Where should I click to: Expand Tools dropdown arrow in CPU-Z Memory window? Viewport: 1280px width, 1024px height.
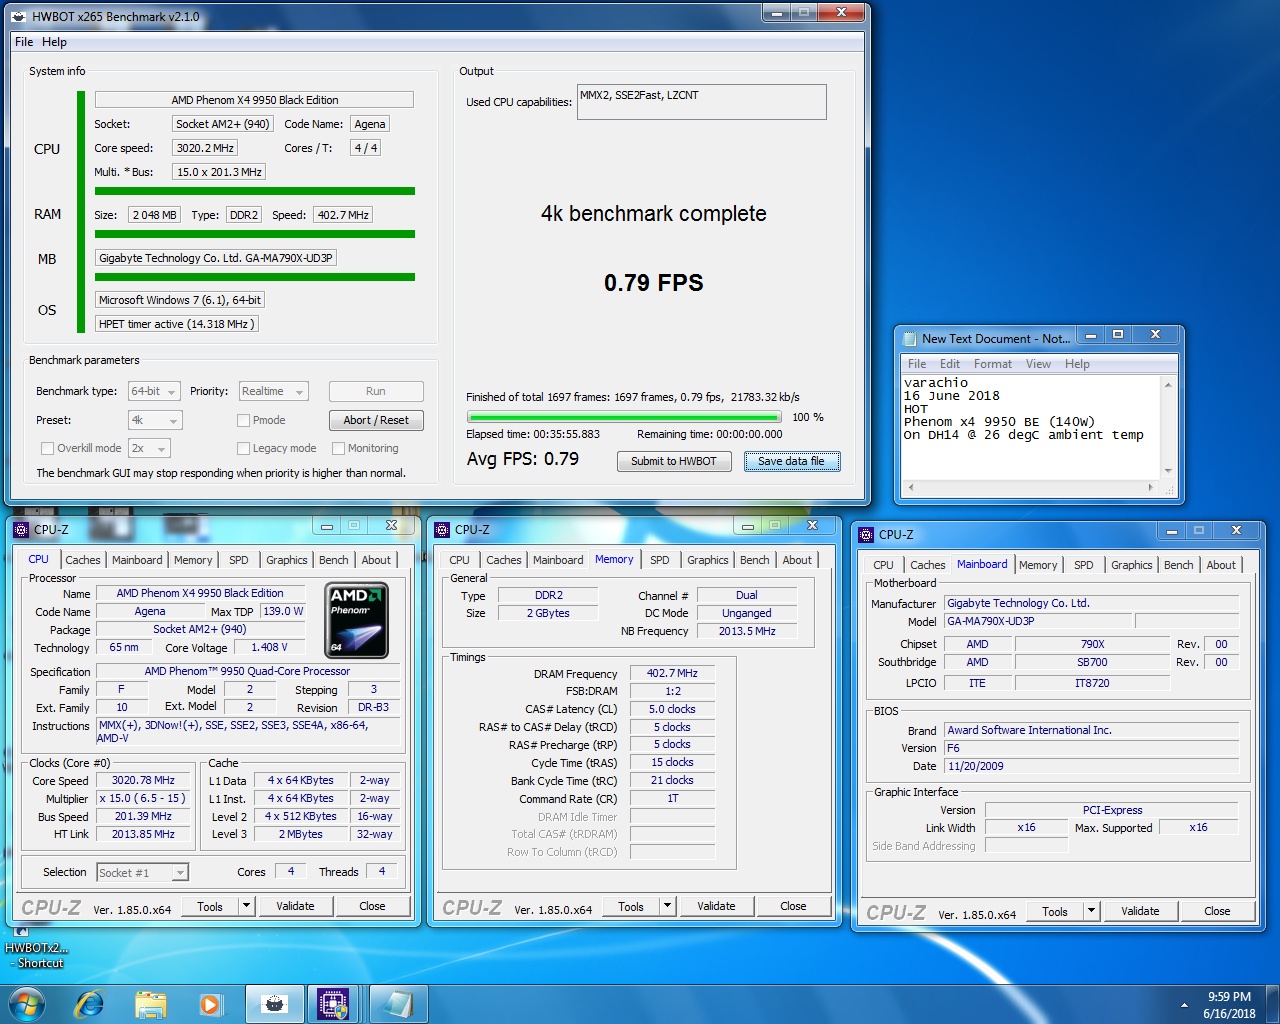coord(667,906)
